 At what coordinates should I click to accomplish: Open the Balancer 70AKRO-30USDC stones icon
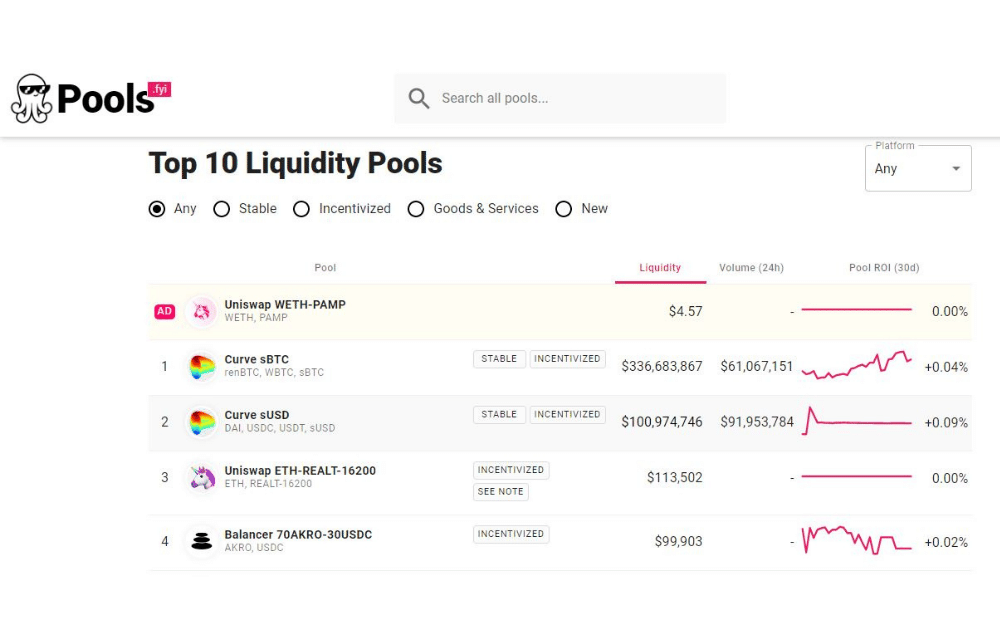click(202, 541)
